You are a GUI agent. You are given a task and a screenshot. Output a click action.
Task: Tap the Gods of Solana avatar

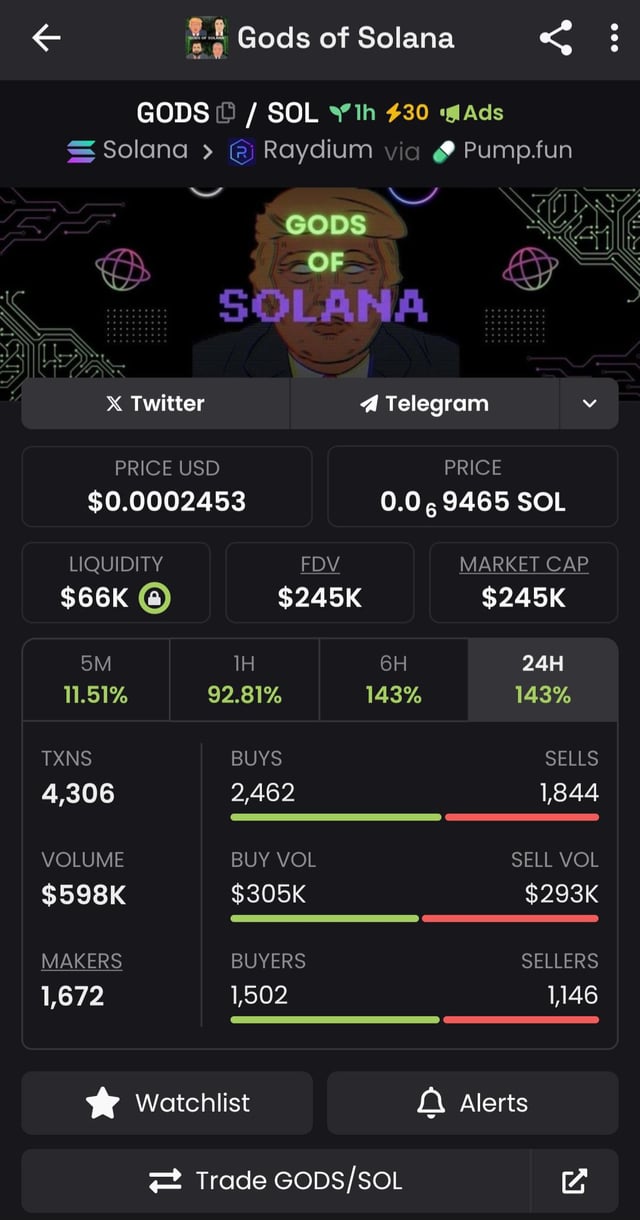tap(207, 39)
